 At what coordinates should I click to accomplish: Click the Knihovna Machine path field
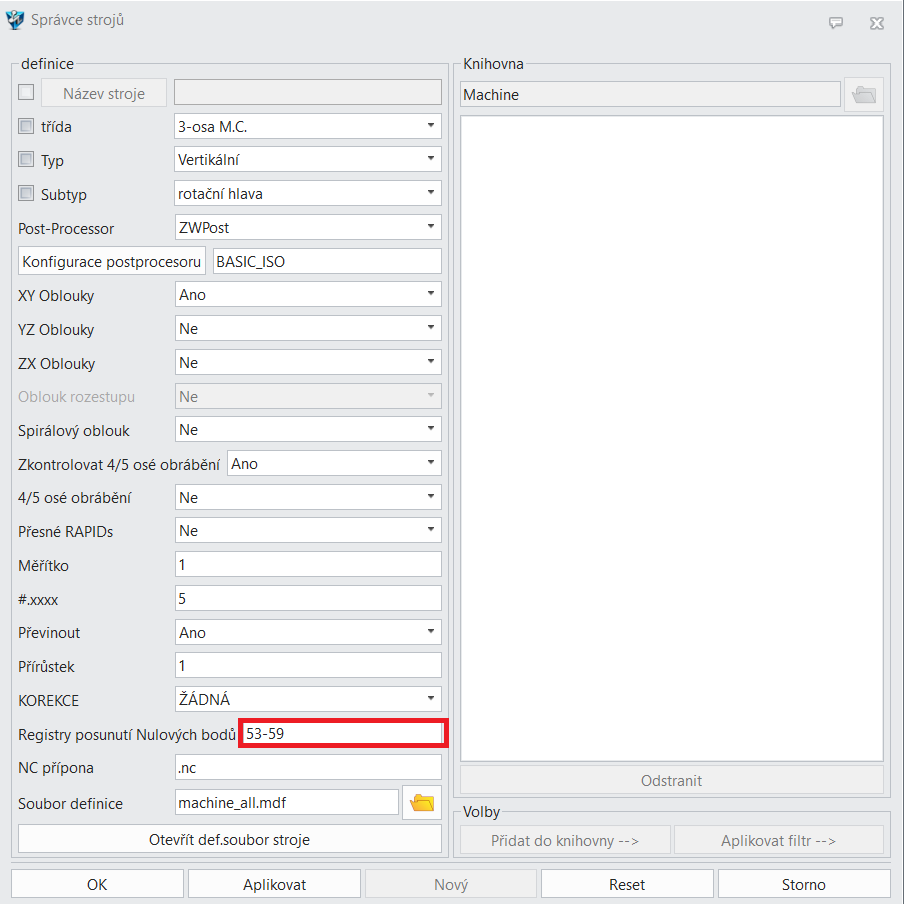(x=650, y=94)
